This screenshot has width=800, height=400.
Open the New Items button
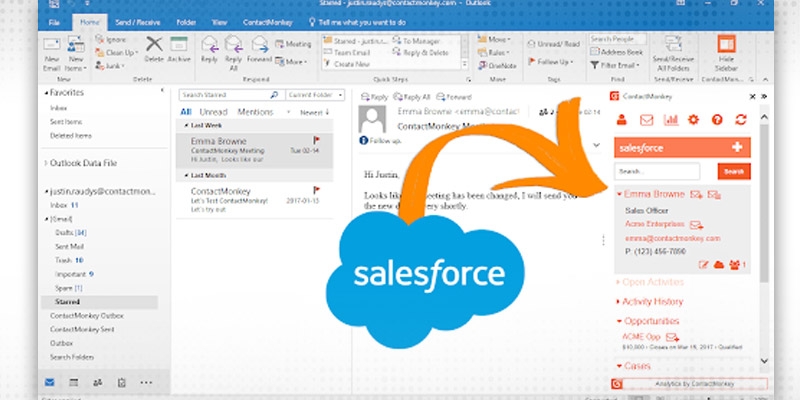coord(76,54)
